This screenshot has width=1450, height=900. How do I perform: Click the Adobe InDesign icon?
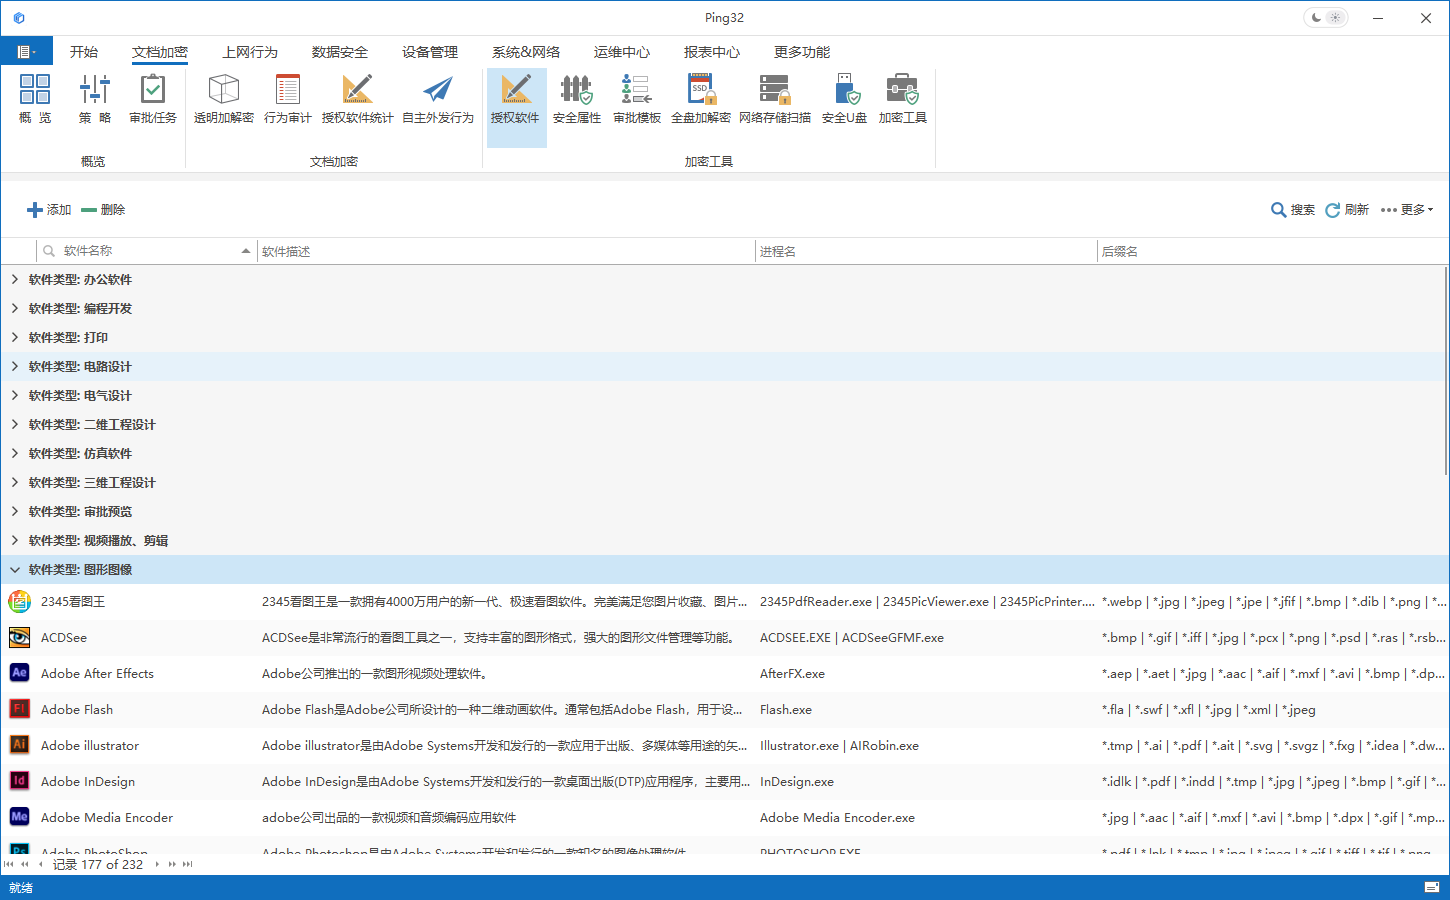tap(19, 781)
